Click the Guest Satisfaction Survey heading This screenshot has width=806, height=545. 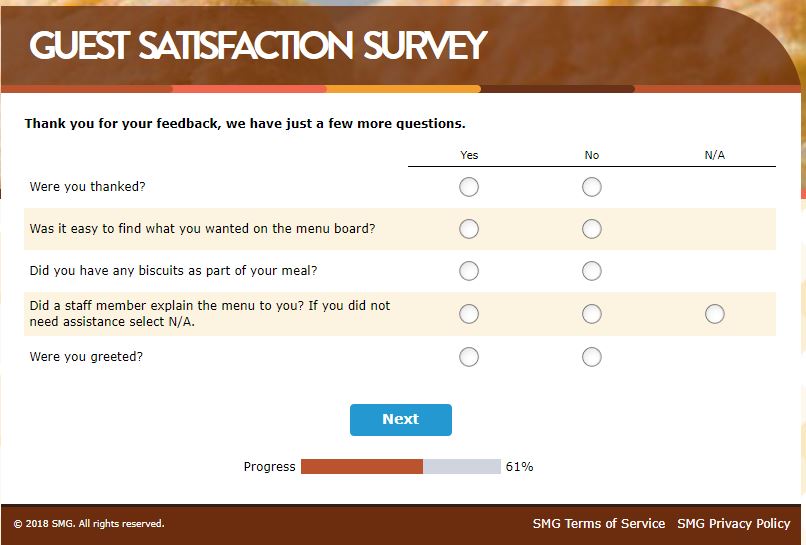pos(258,46)
